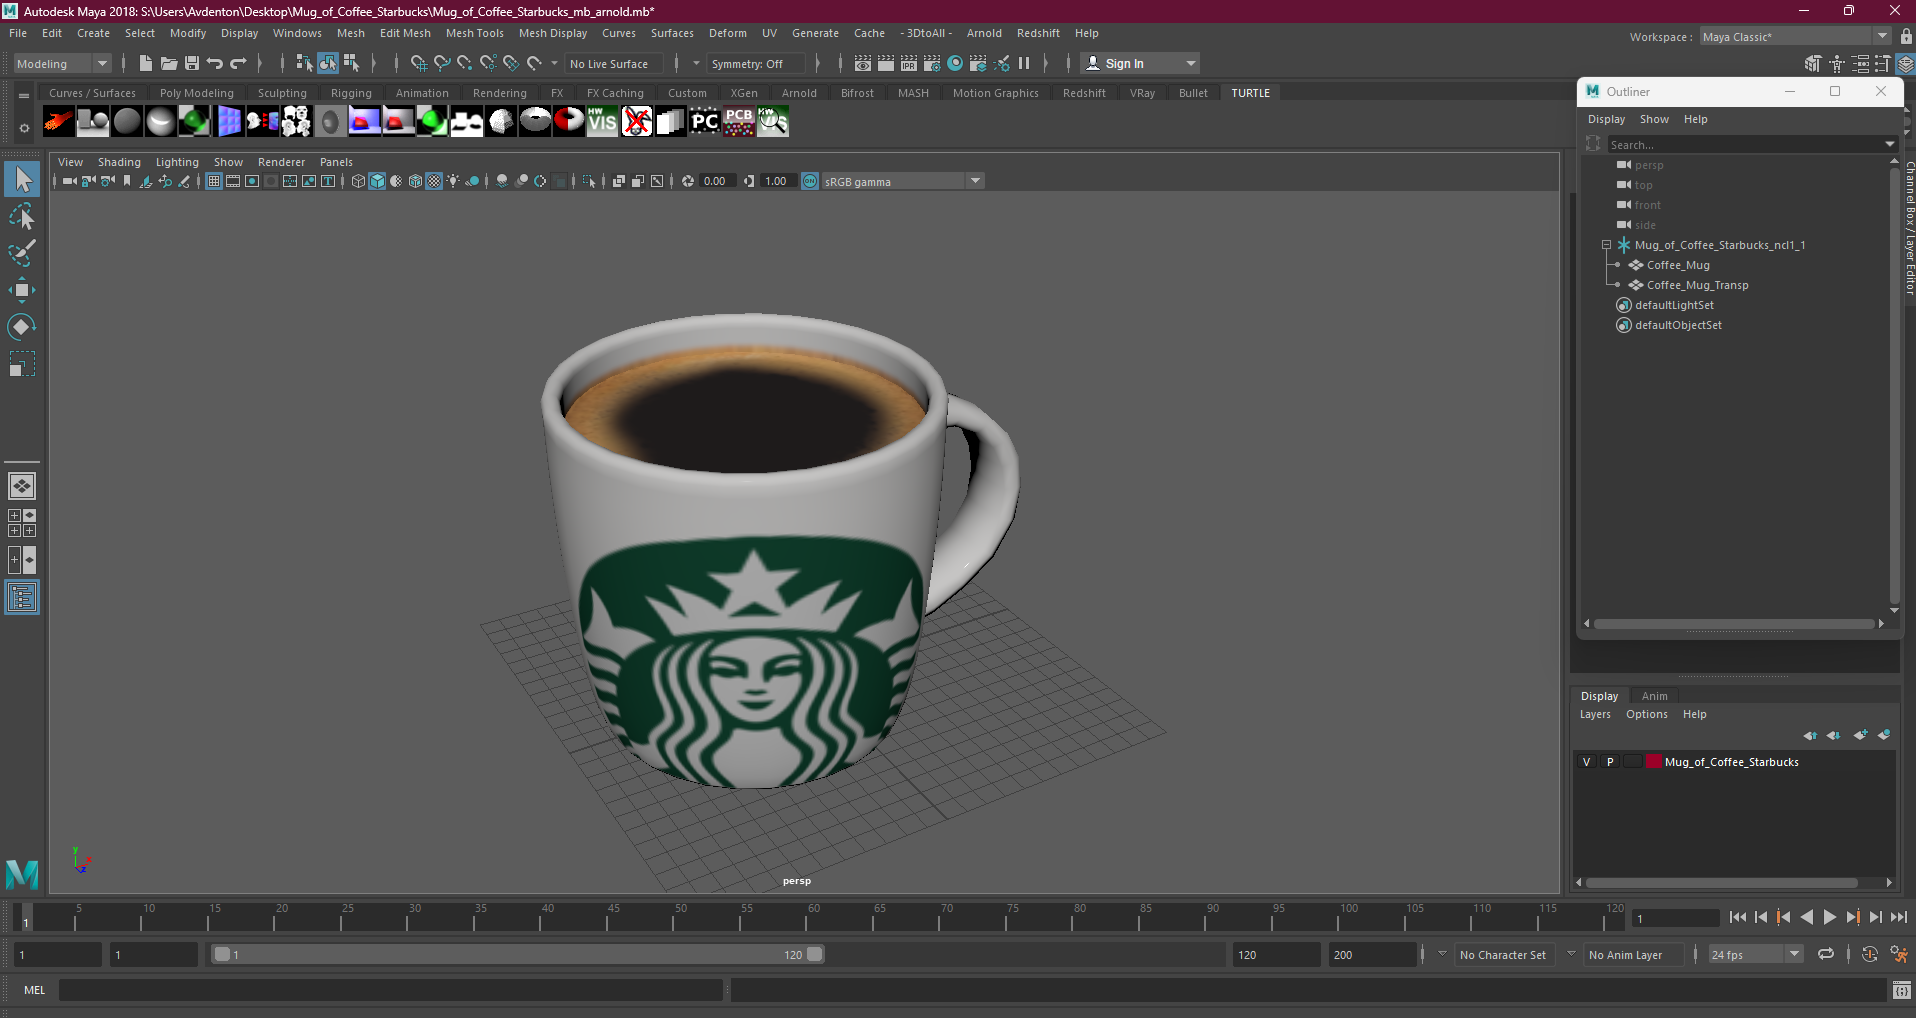
Task: Click the orange hand shelf icon
Action: click(59, 122)
